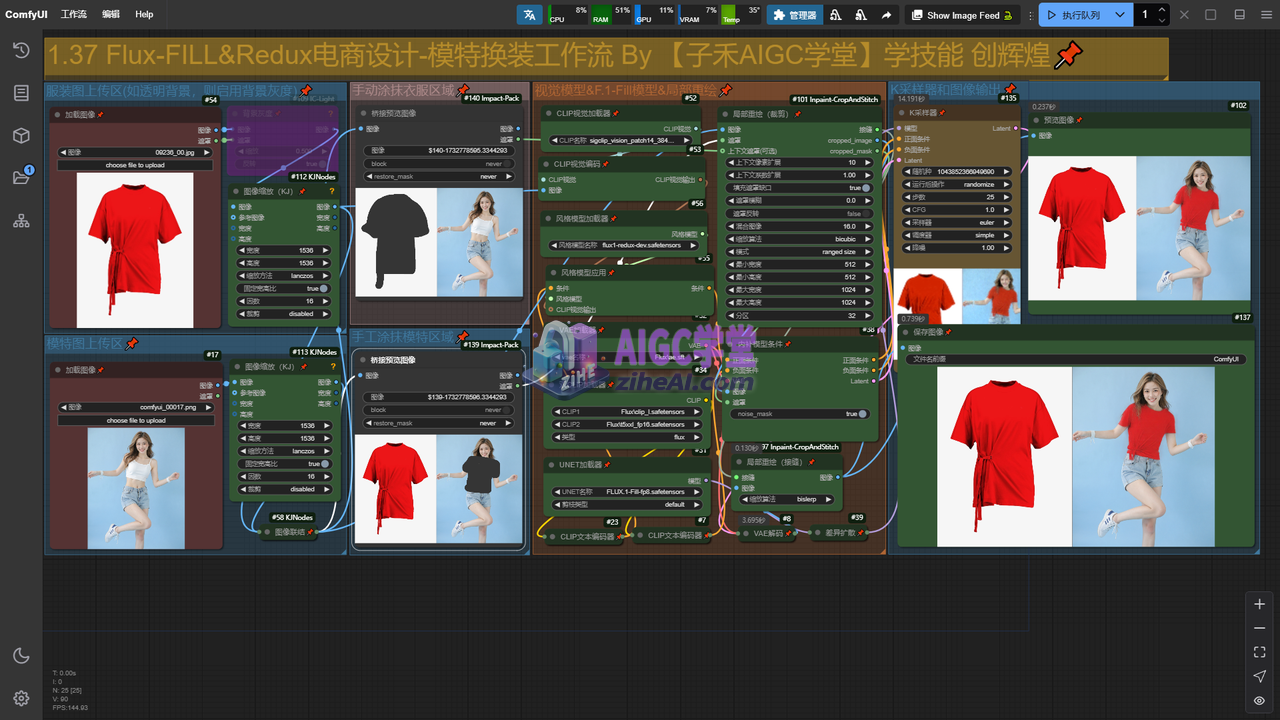Open the node library cube icon
Image resolution: width=1280 pixels, height=720 pixels.
click(21, 136)
